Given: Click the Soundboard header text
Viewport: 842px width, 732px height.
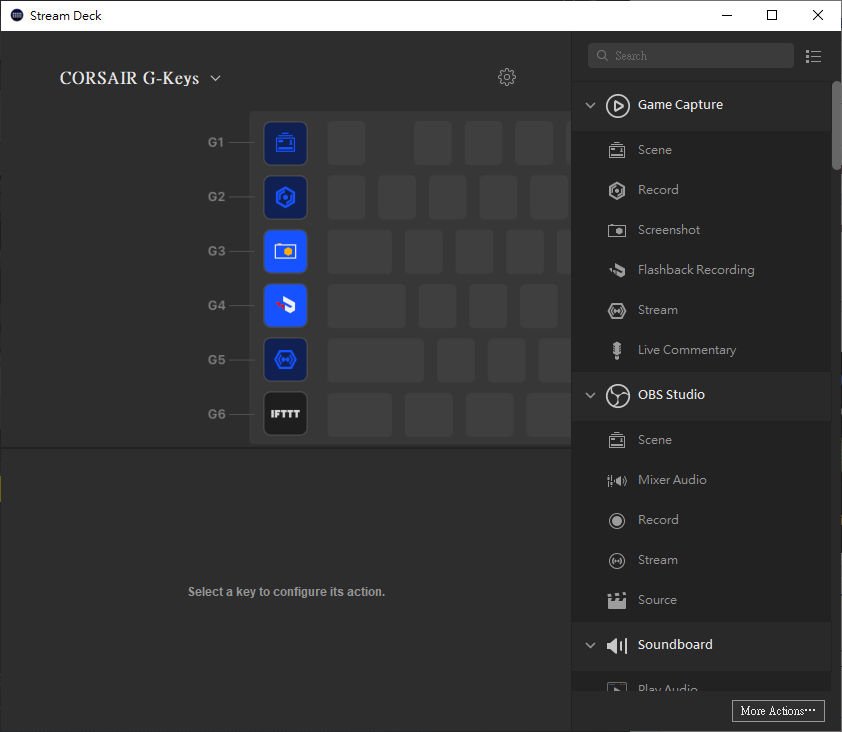Looking at the screenshot, I should click(675, 644).
